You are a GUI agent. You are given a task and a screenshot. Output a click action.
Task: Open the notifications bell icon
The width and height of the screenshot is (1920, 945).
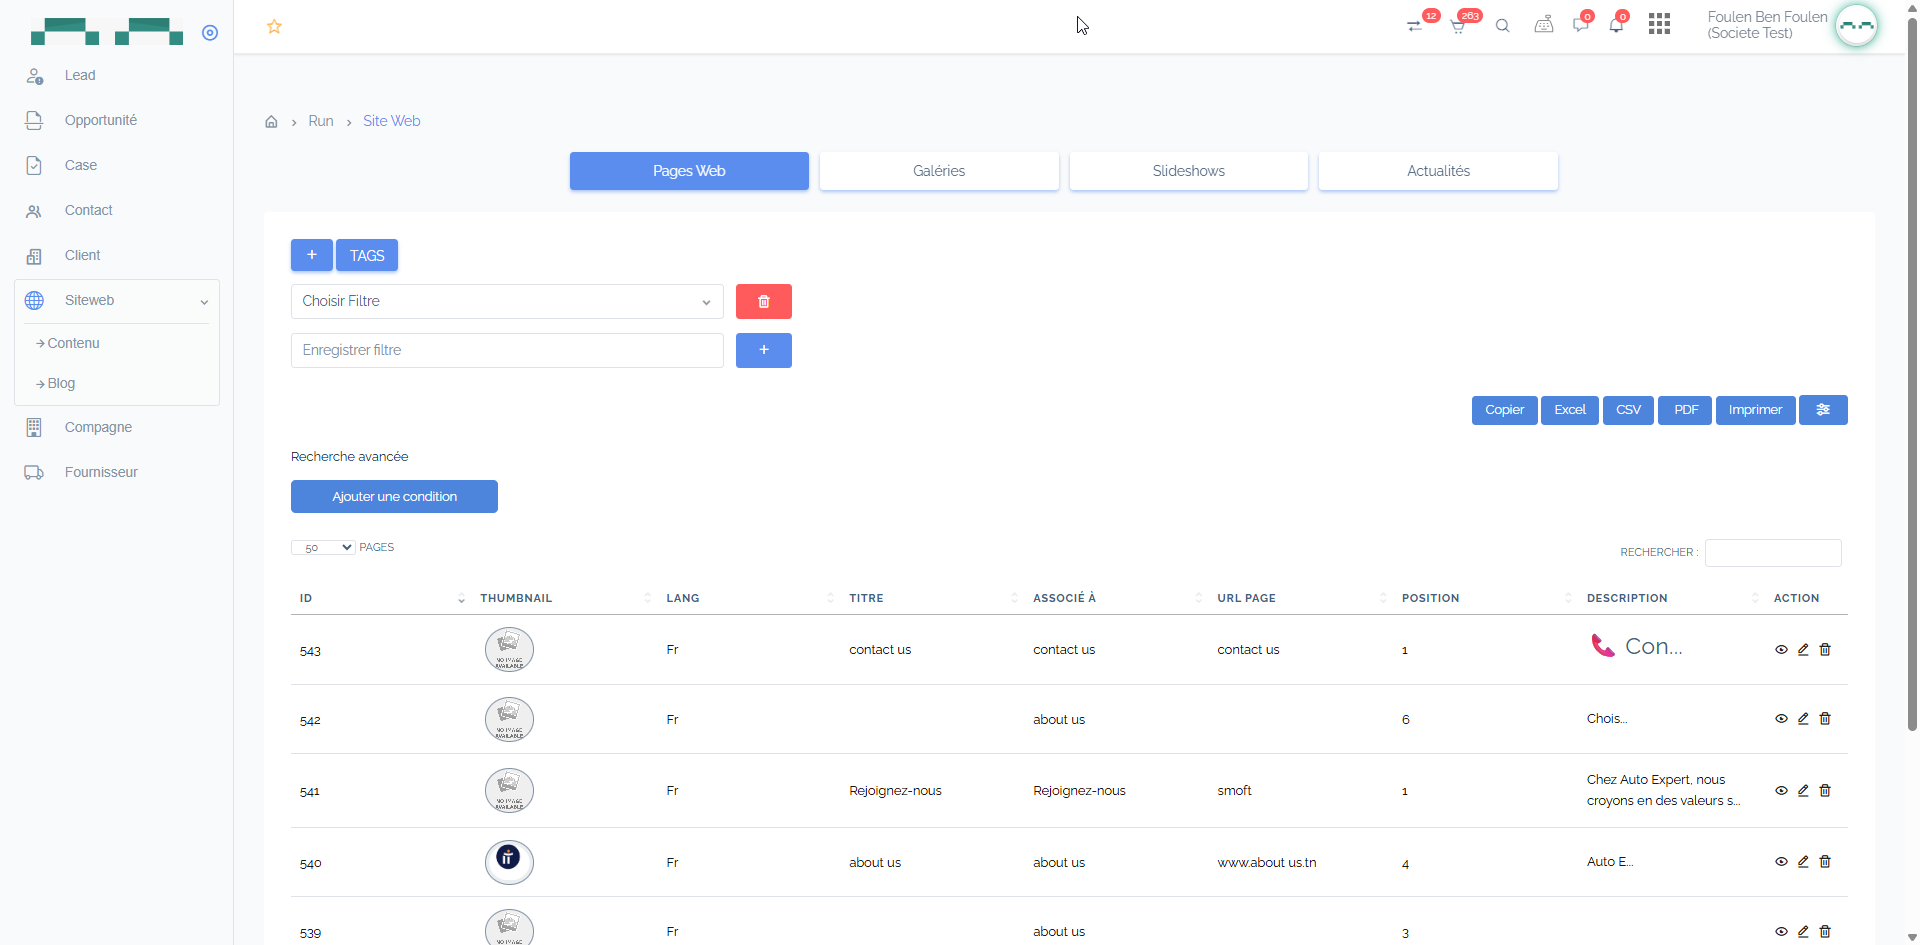(x=1616, y=26)
